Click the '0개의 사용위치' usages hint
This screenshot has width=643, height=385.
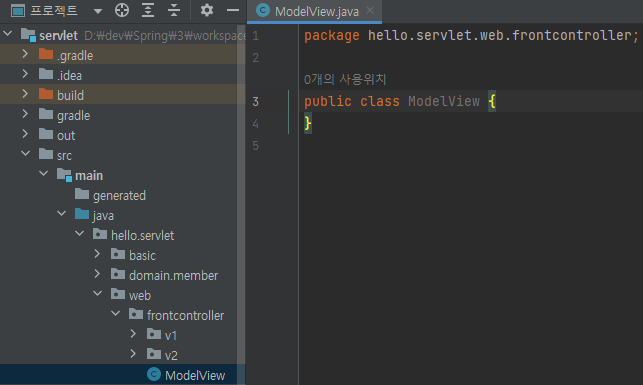(x=345, y=79)
